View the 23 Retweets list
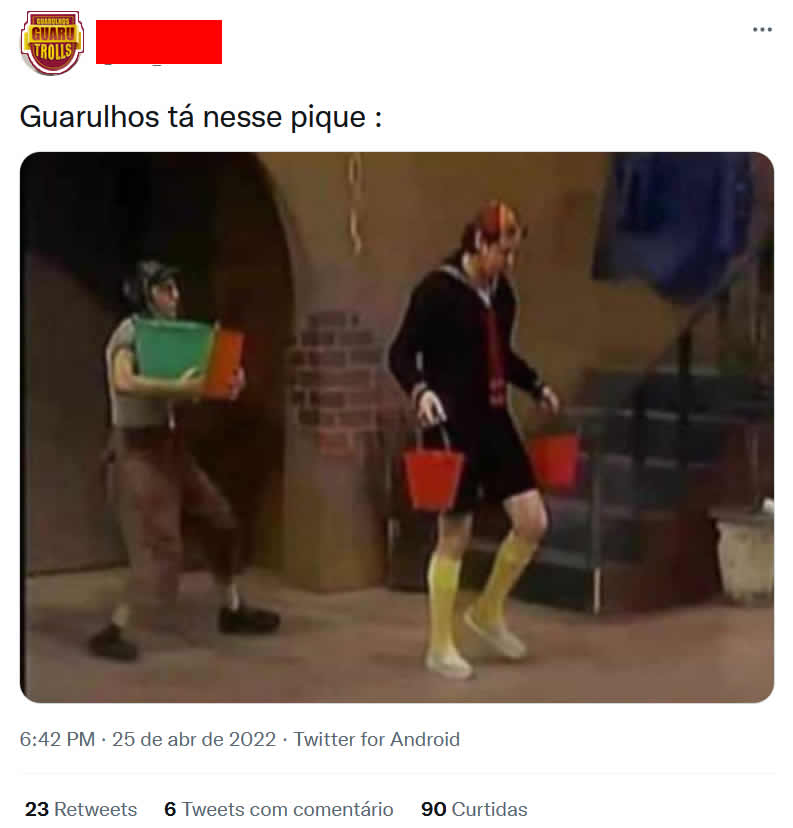The width and height of the screenshot is (793, 828). click(x=81, y=809)
